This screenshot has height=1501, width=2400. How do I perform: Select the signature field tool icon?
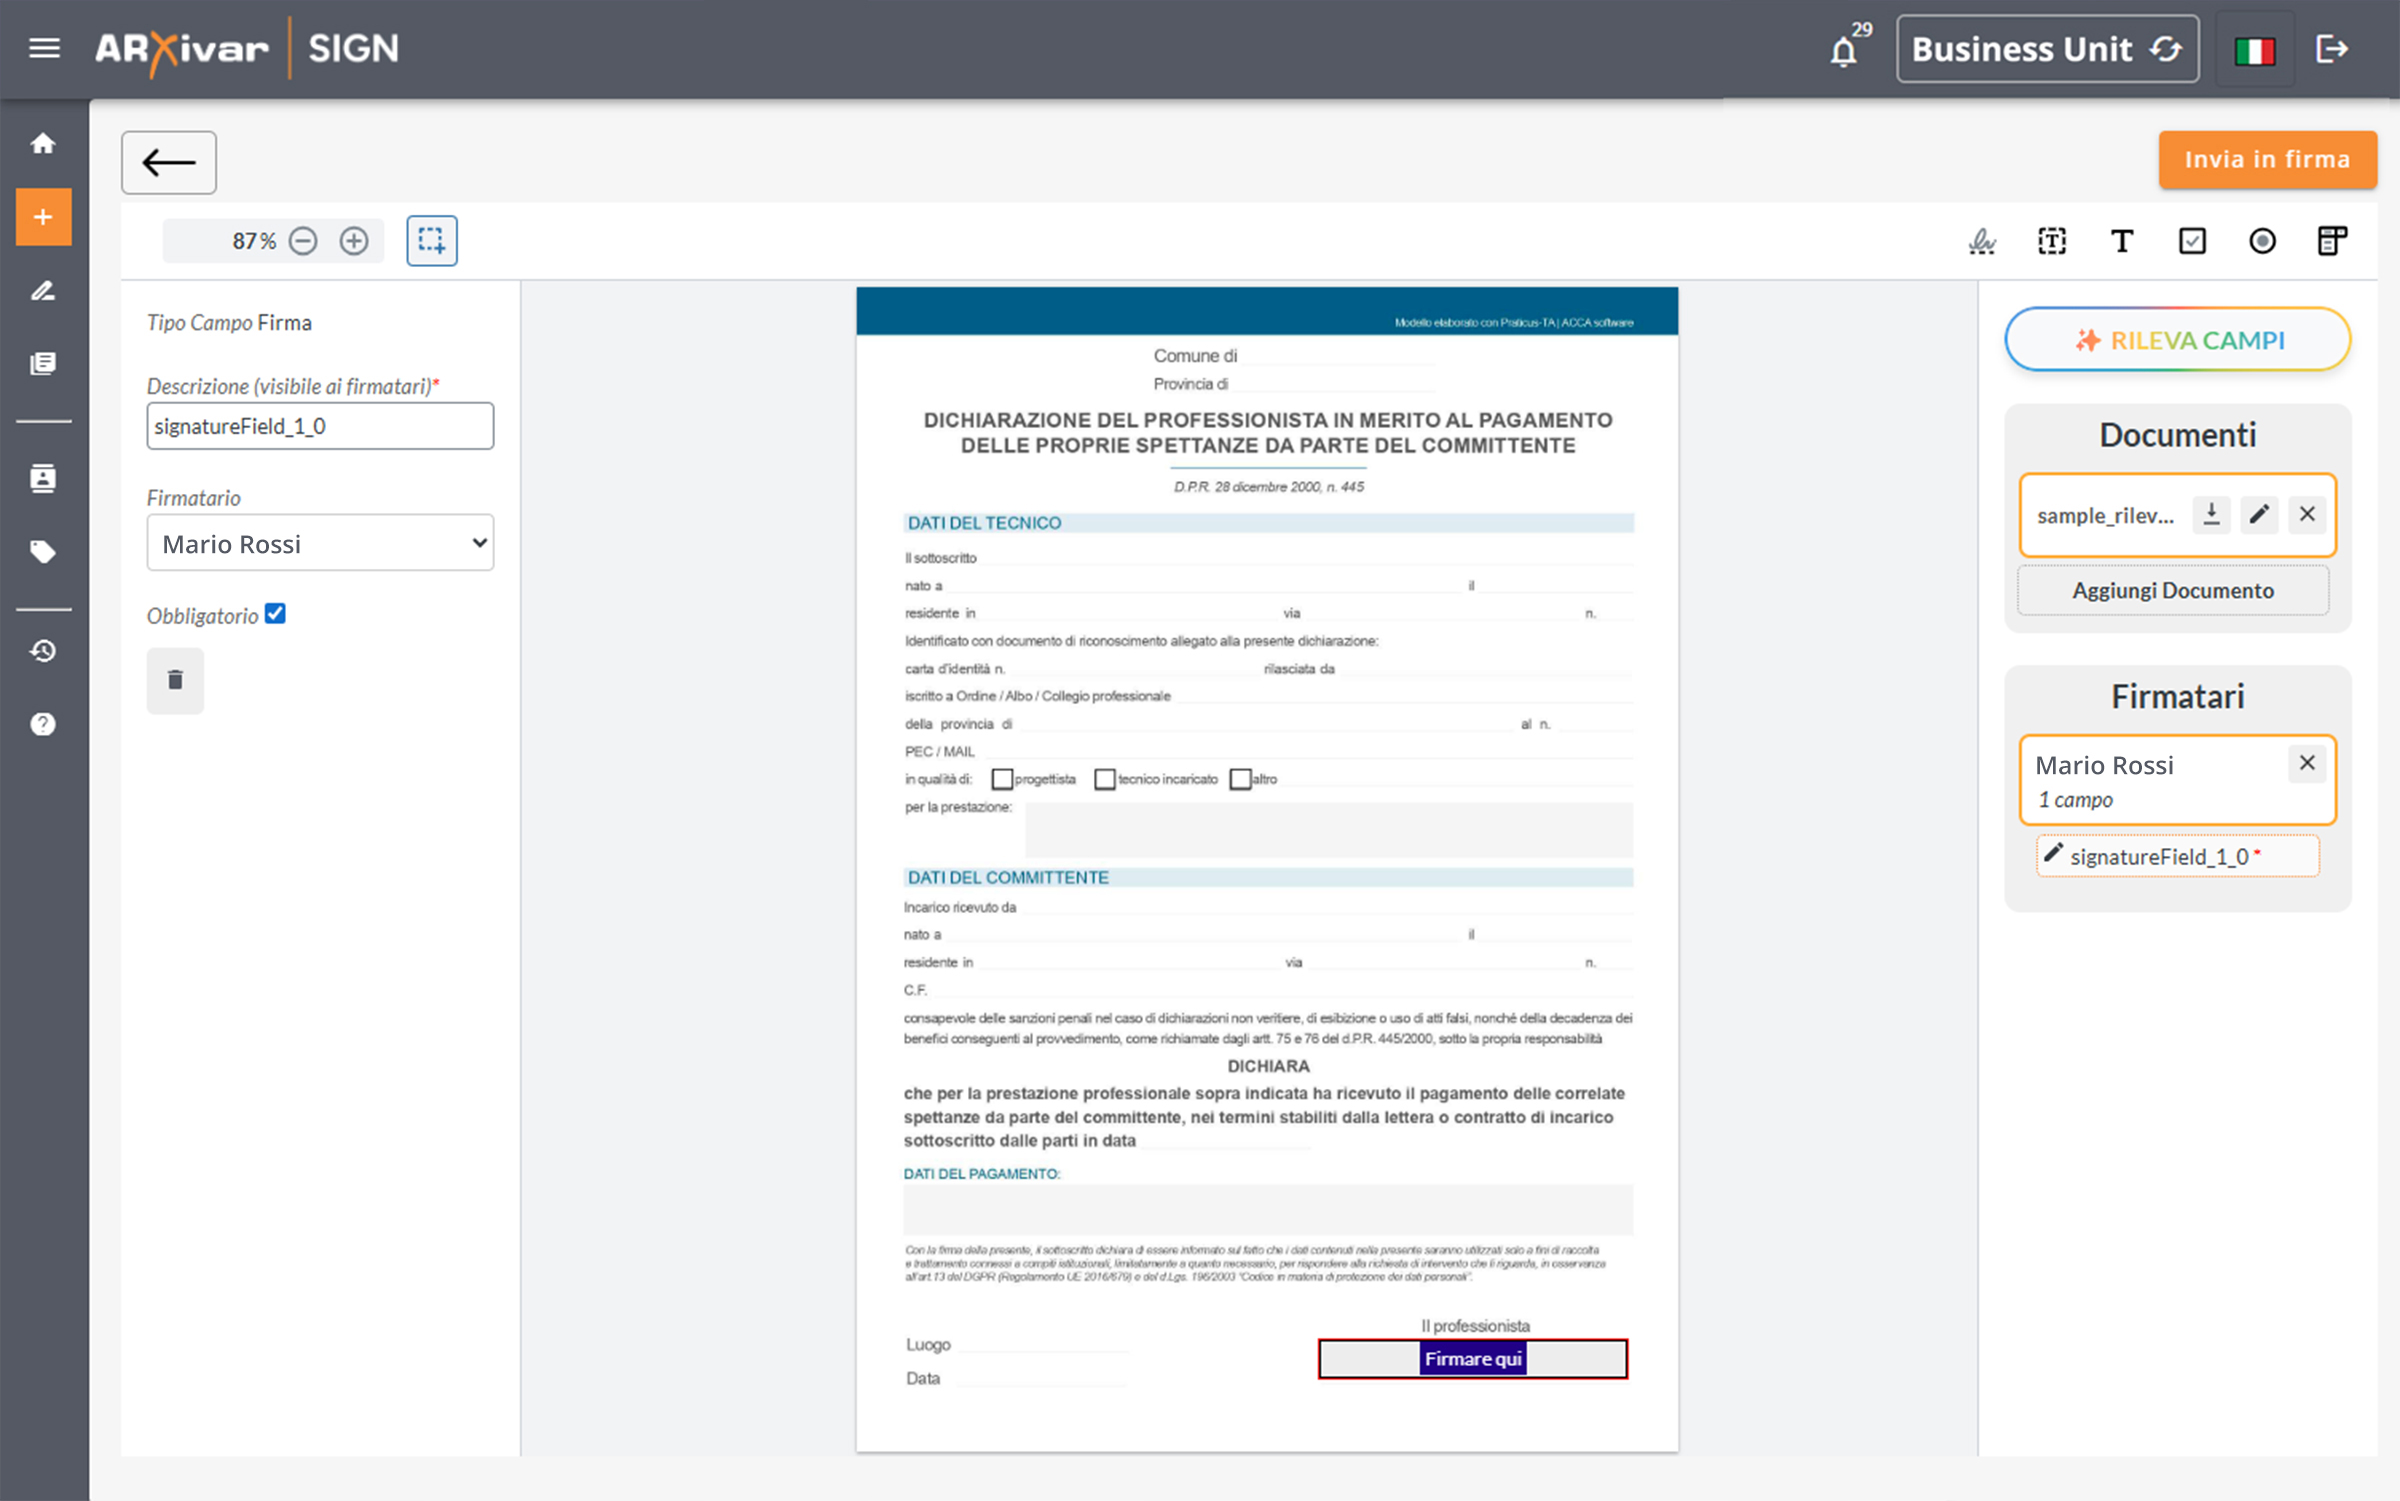tap(1981, 241)
